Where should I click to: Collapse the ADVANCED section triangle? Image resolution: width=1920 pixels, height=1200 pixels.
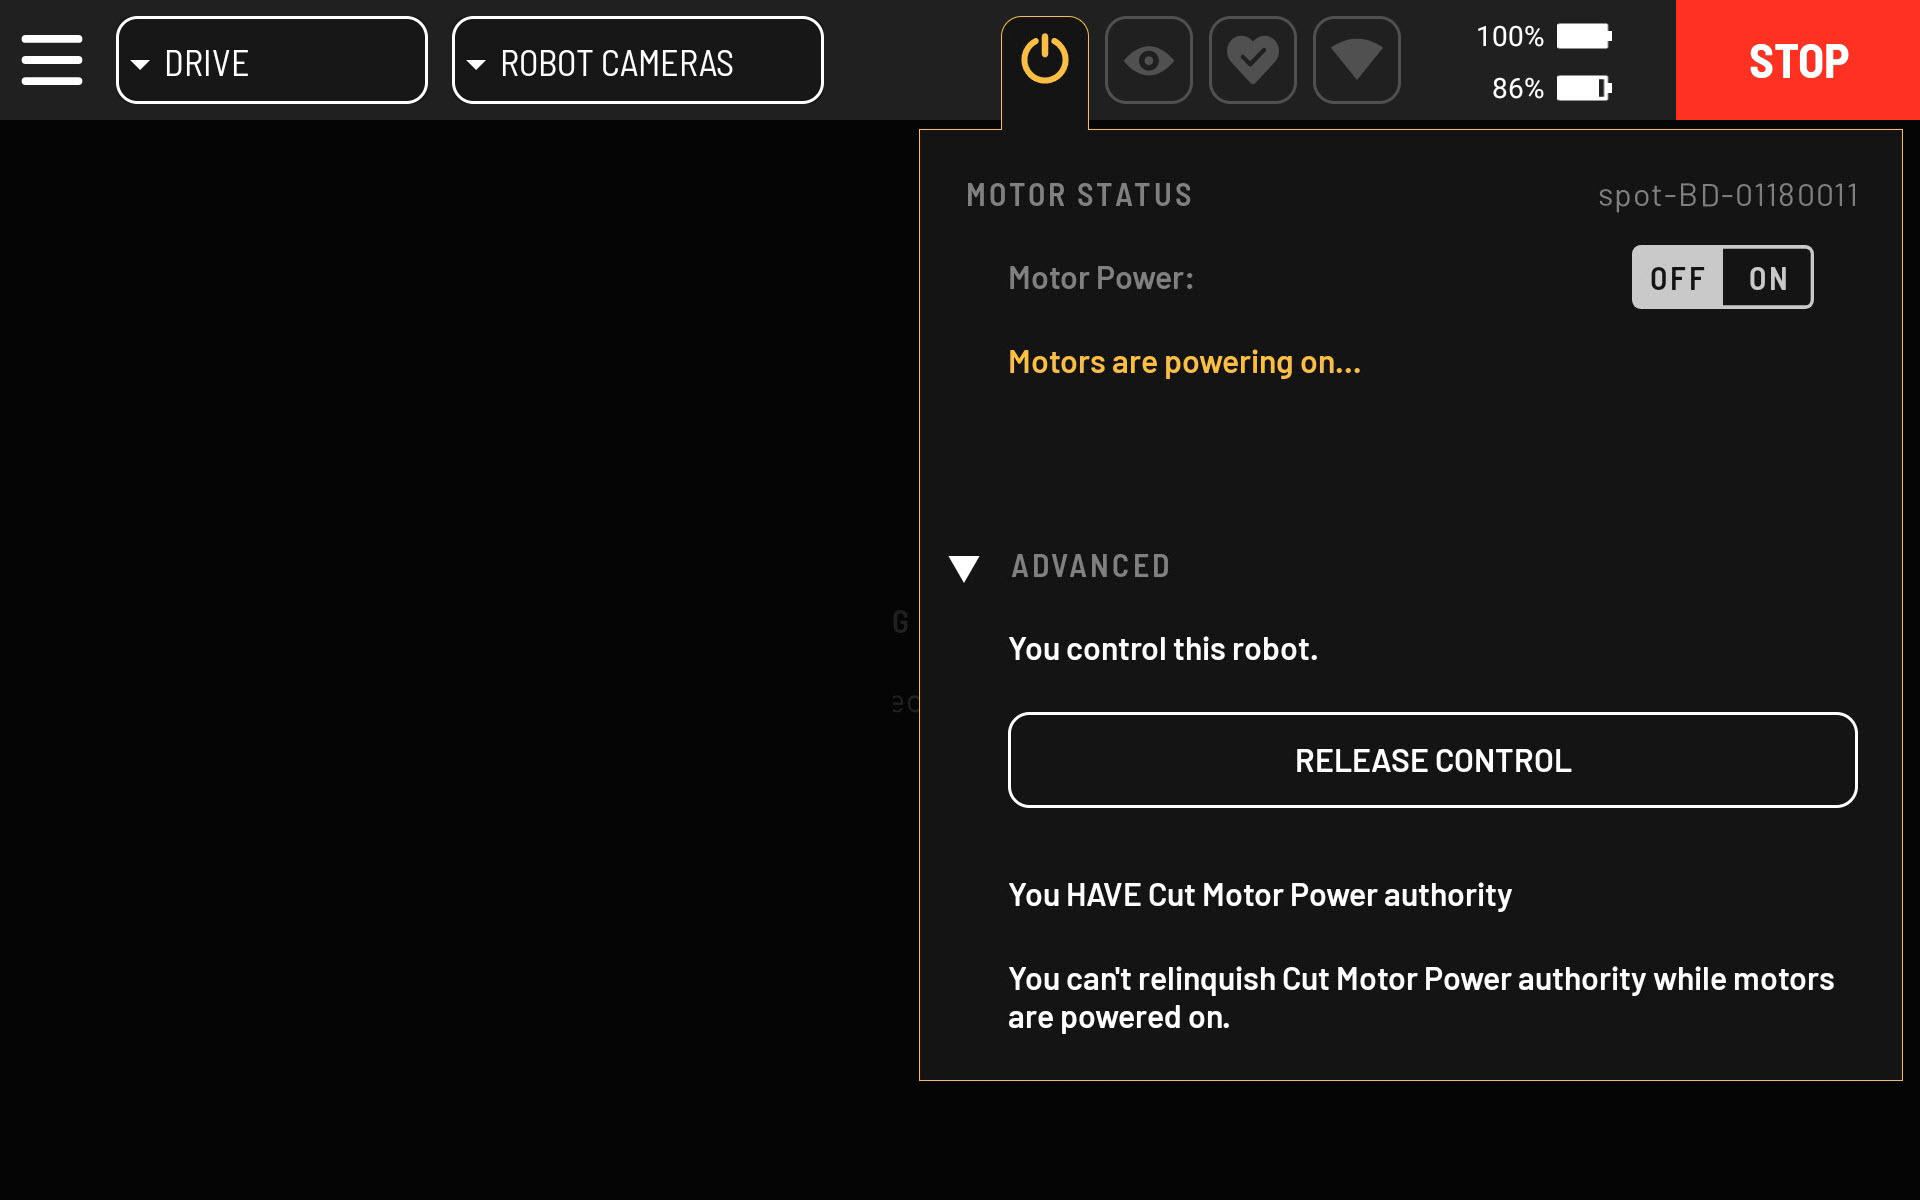pos(964,568)
